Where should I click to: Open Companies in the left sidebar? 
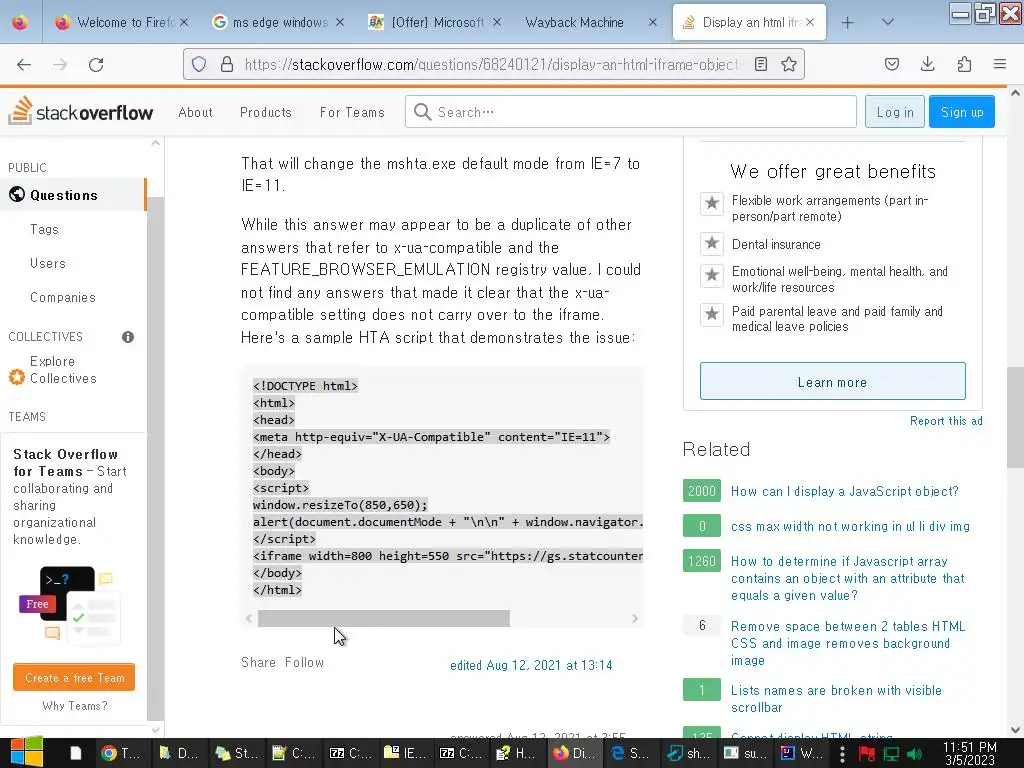pos(63,297)
